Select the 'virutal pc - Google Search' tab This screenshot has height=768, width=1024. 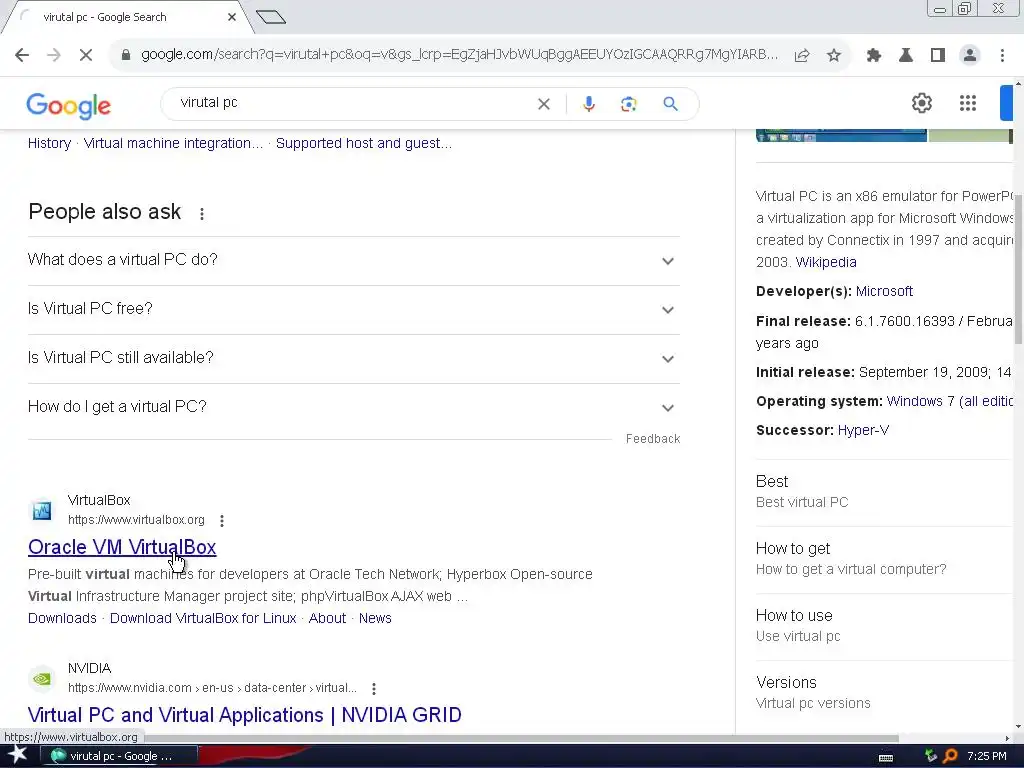coord(124,18)
